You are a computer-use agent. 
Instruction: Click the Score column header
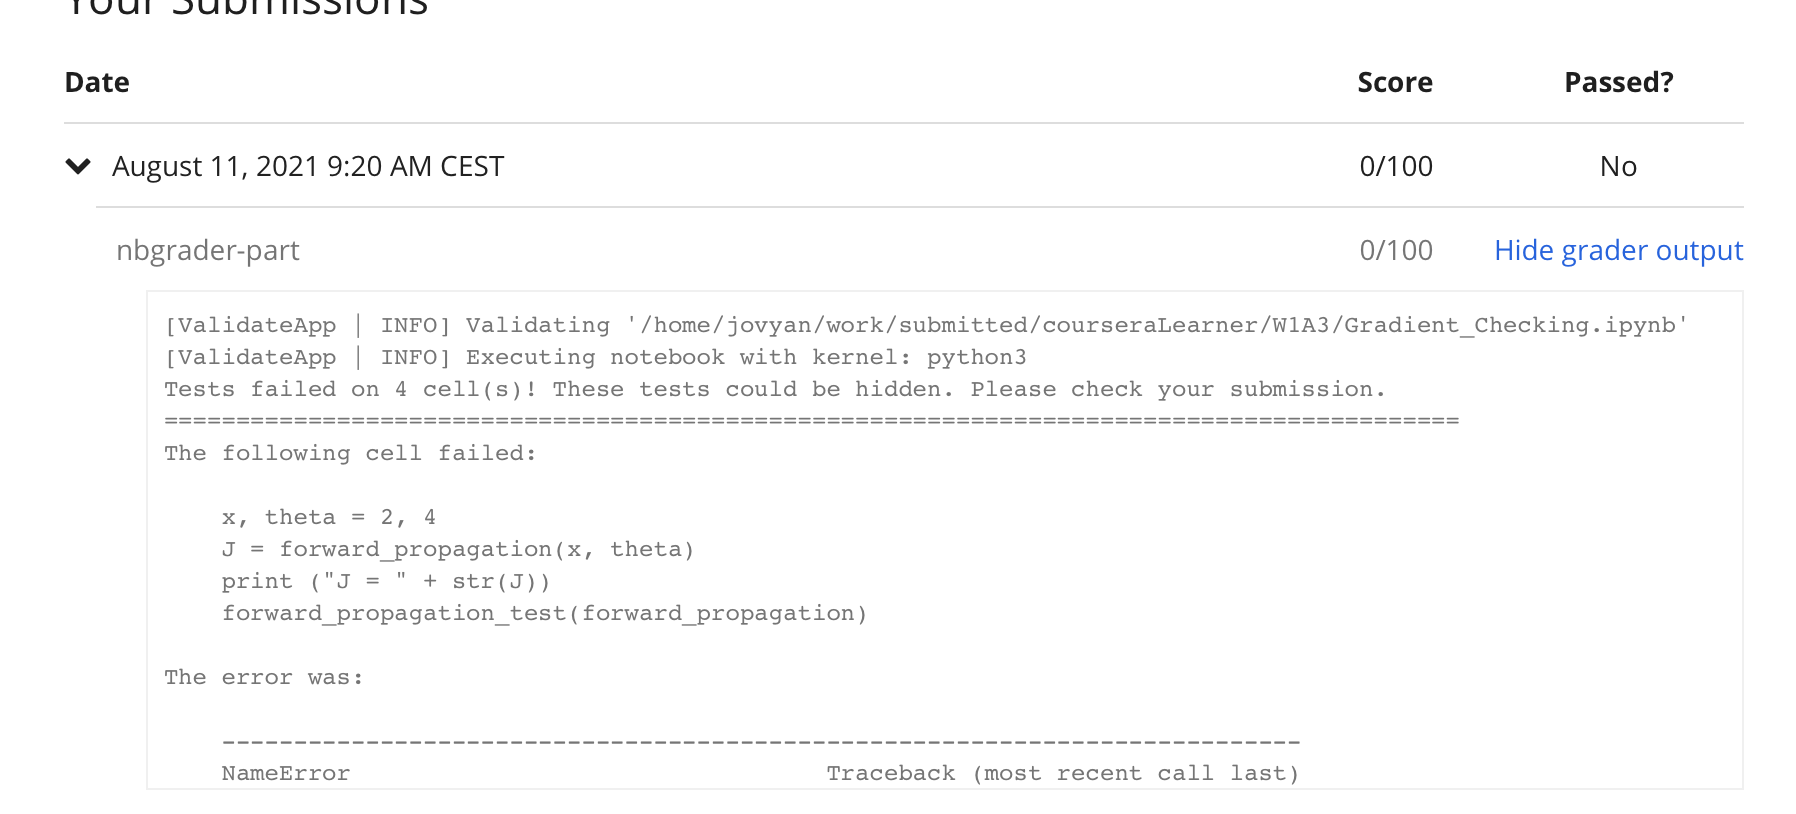click(x=1394, y=82)
